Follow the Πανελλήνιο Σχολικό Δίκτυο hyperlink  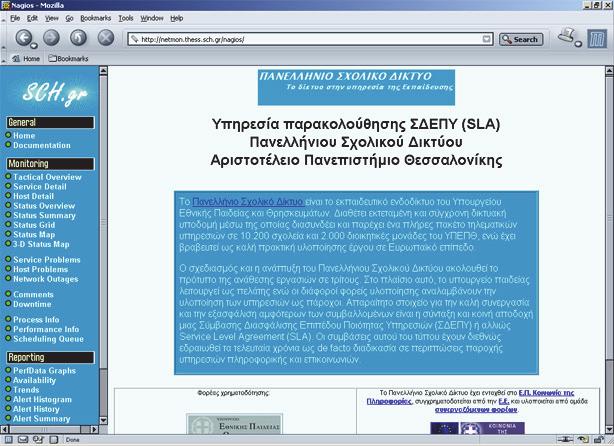pyautogui.click(x=248, y=202)
